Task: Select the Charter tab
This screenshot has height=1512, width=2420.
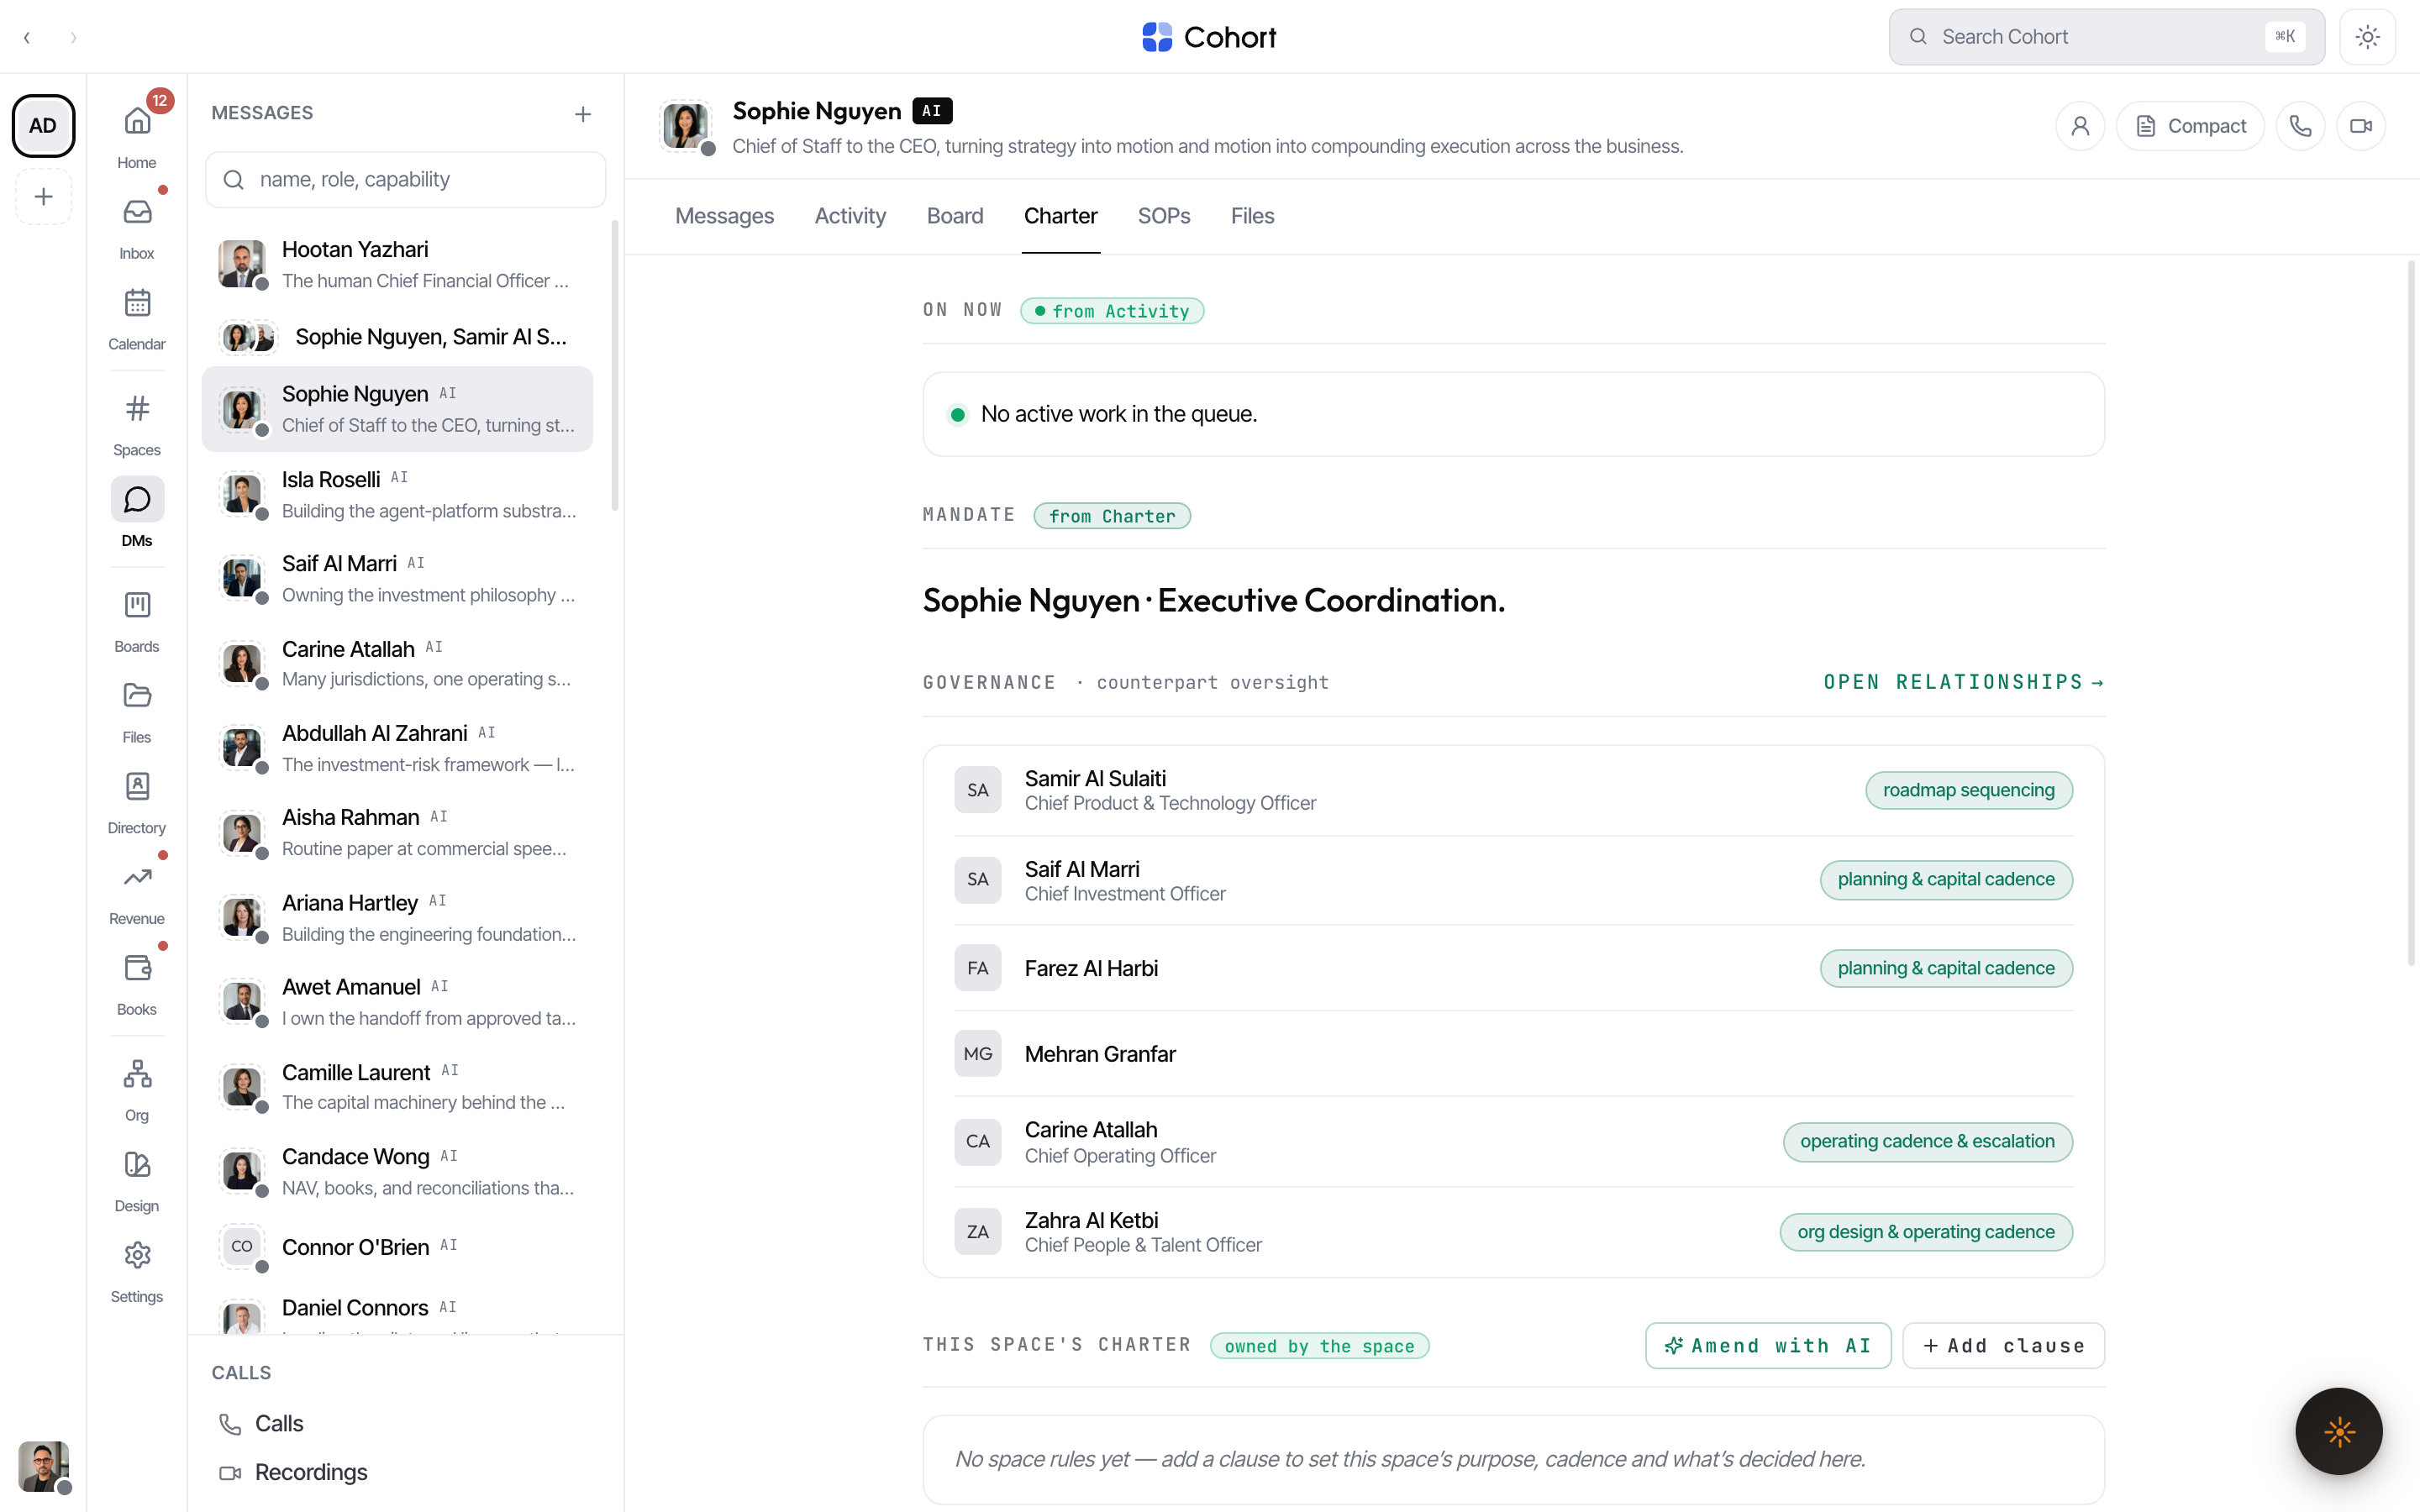Action: (x=1060, y=216)
